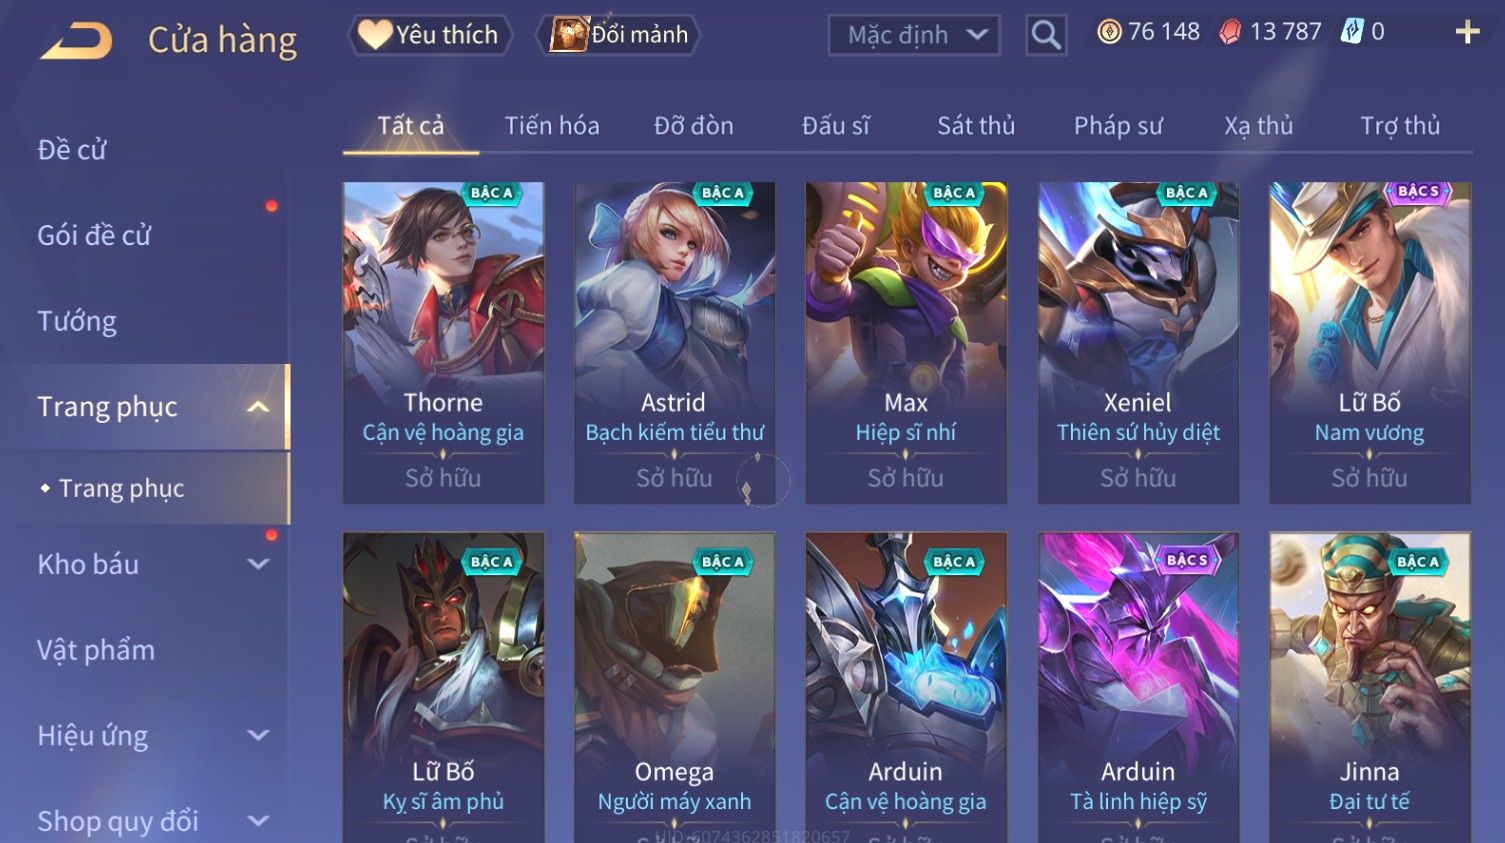Tap the gold coin balance icon
1505x843 pixels.
(x=1109, y=32)
